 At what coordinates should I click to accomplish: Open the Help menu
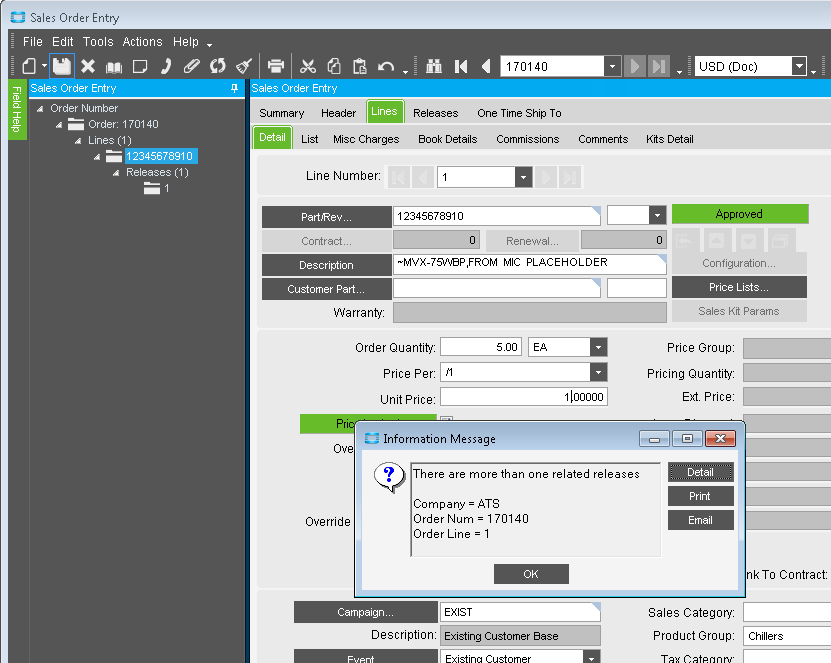(185, 42)
